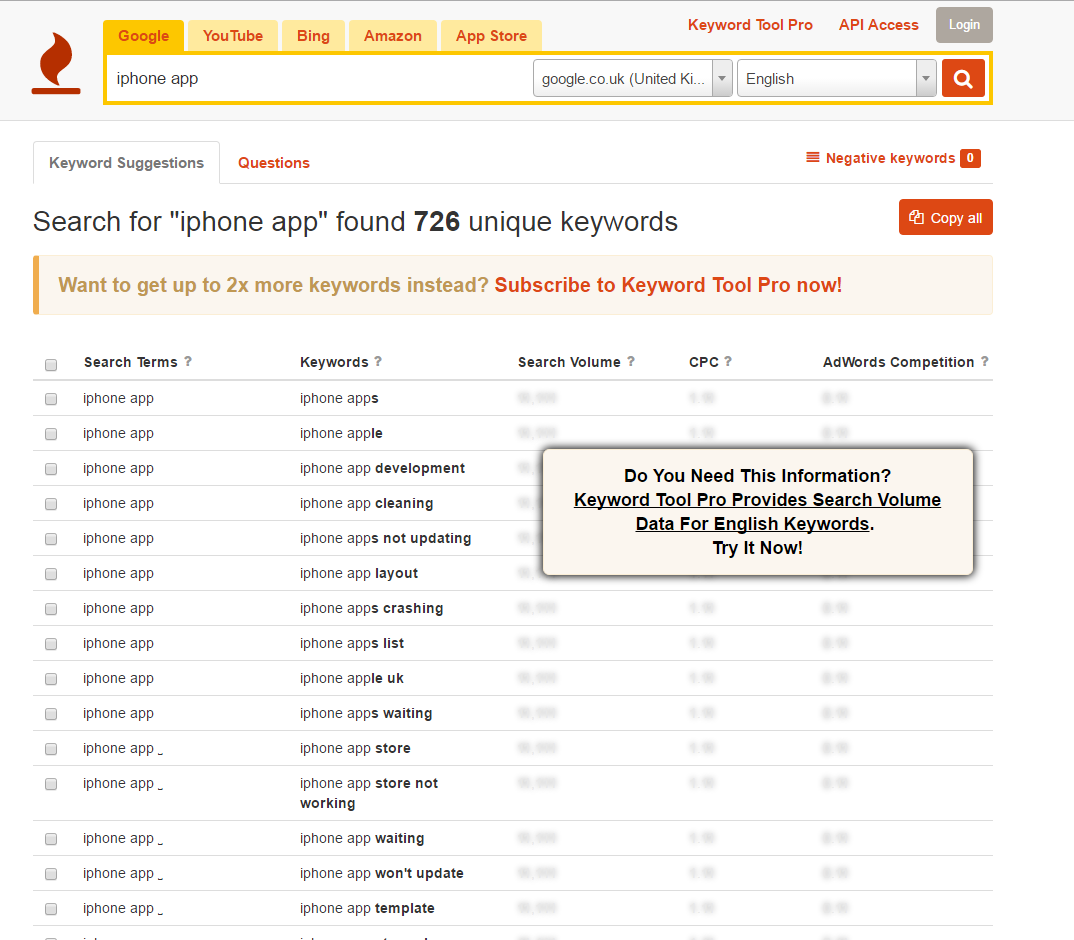Switch to the App Store tab
1074x940 pixels.
491,36
